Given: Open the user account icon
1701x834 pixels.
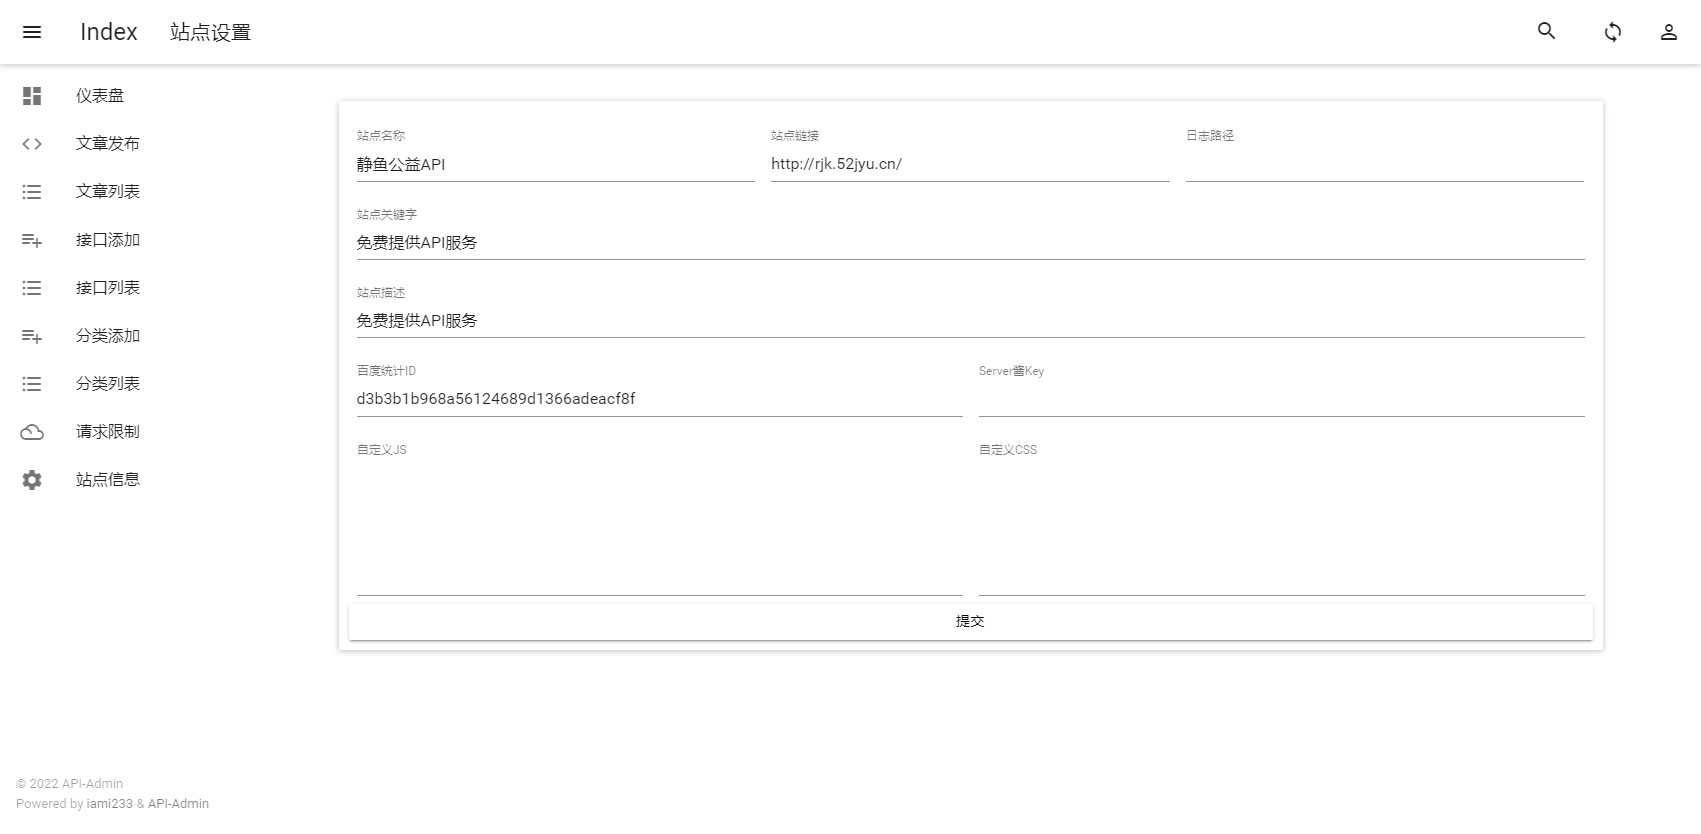Looking at the screenshot, I should [1668, 32].
